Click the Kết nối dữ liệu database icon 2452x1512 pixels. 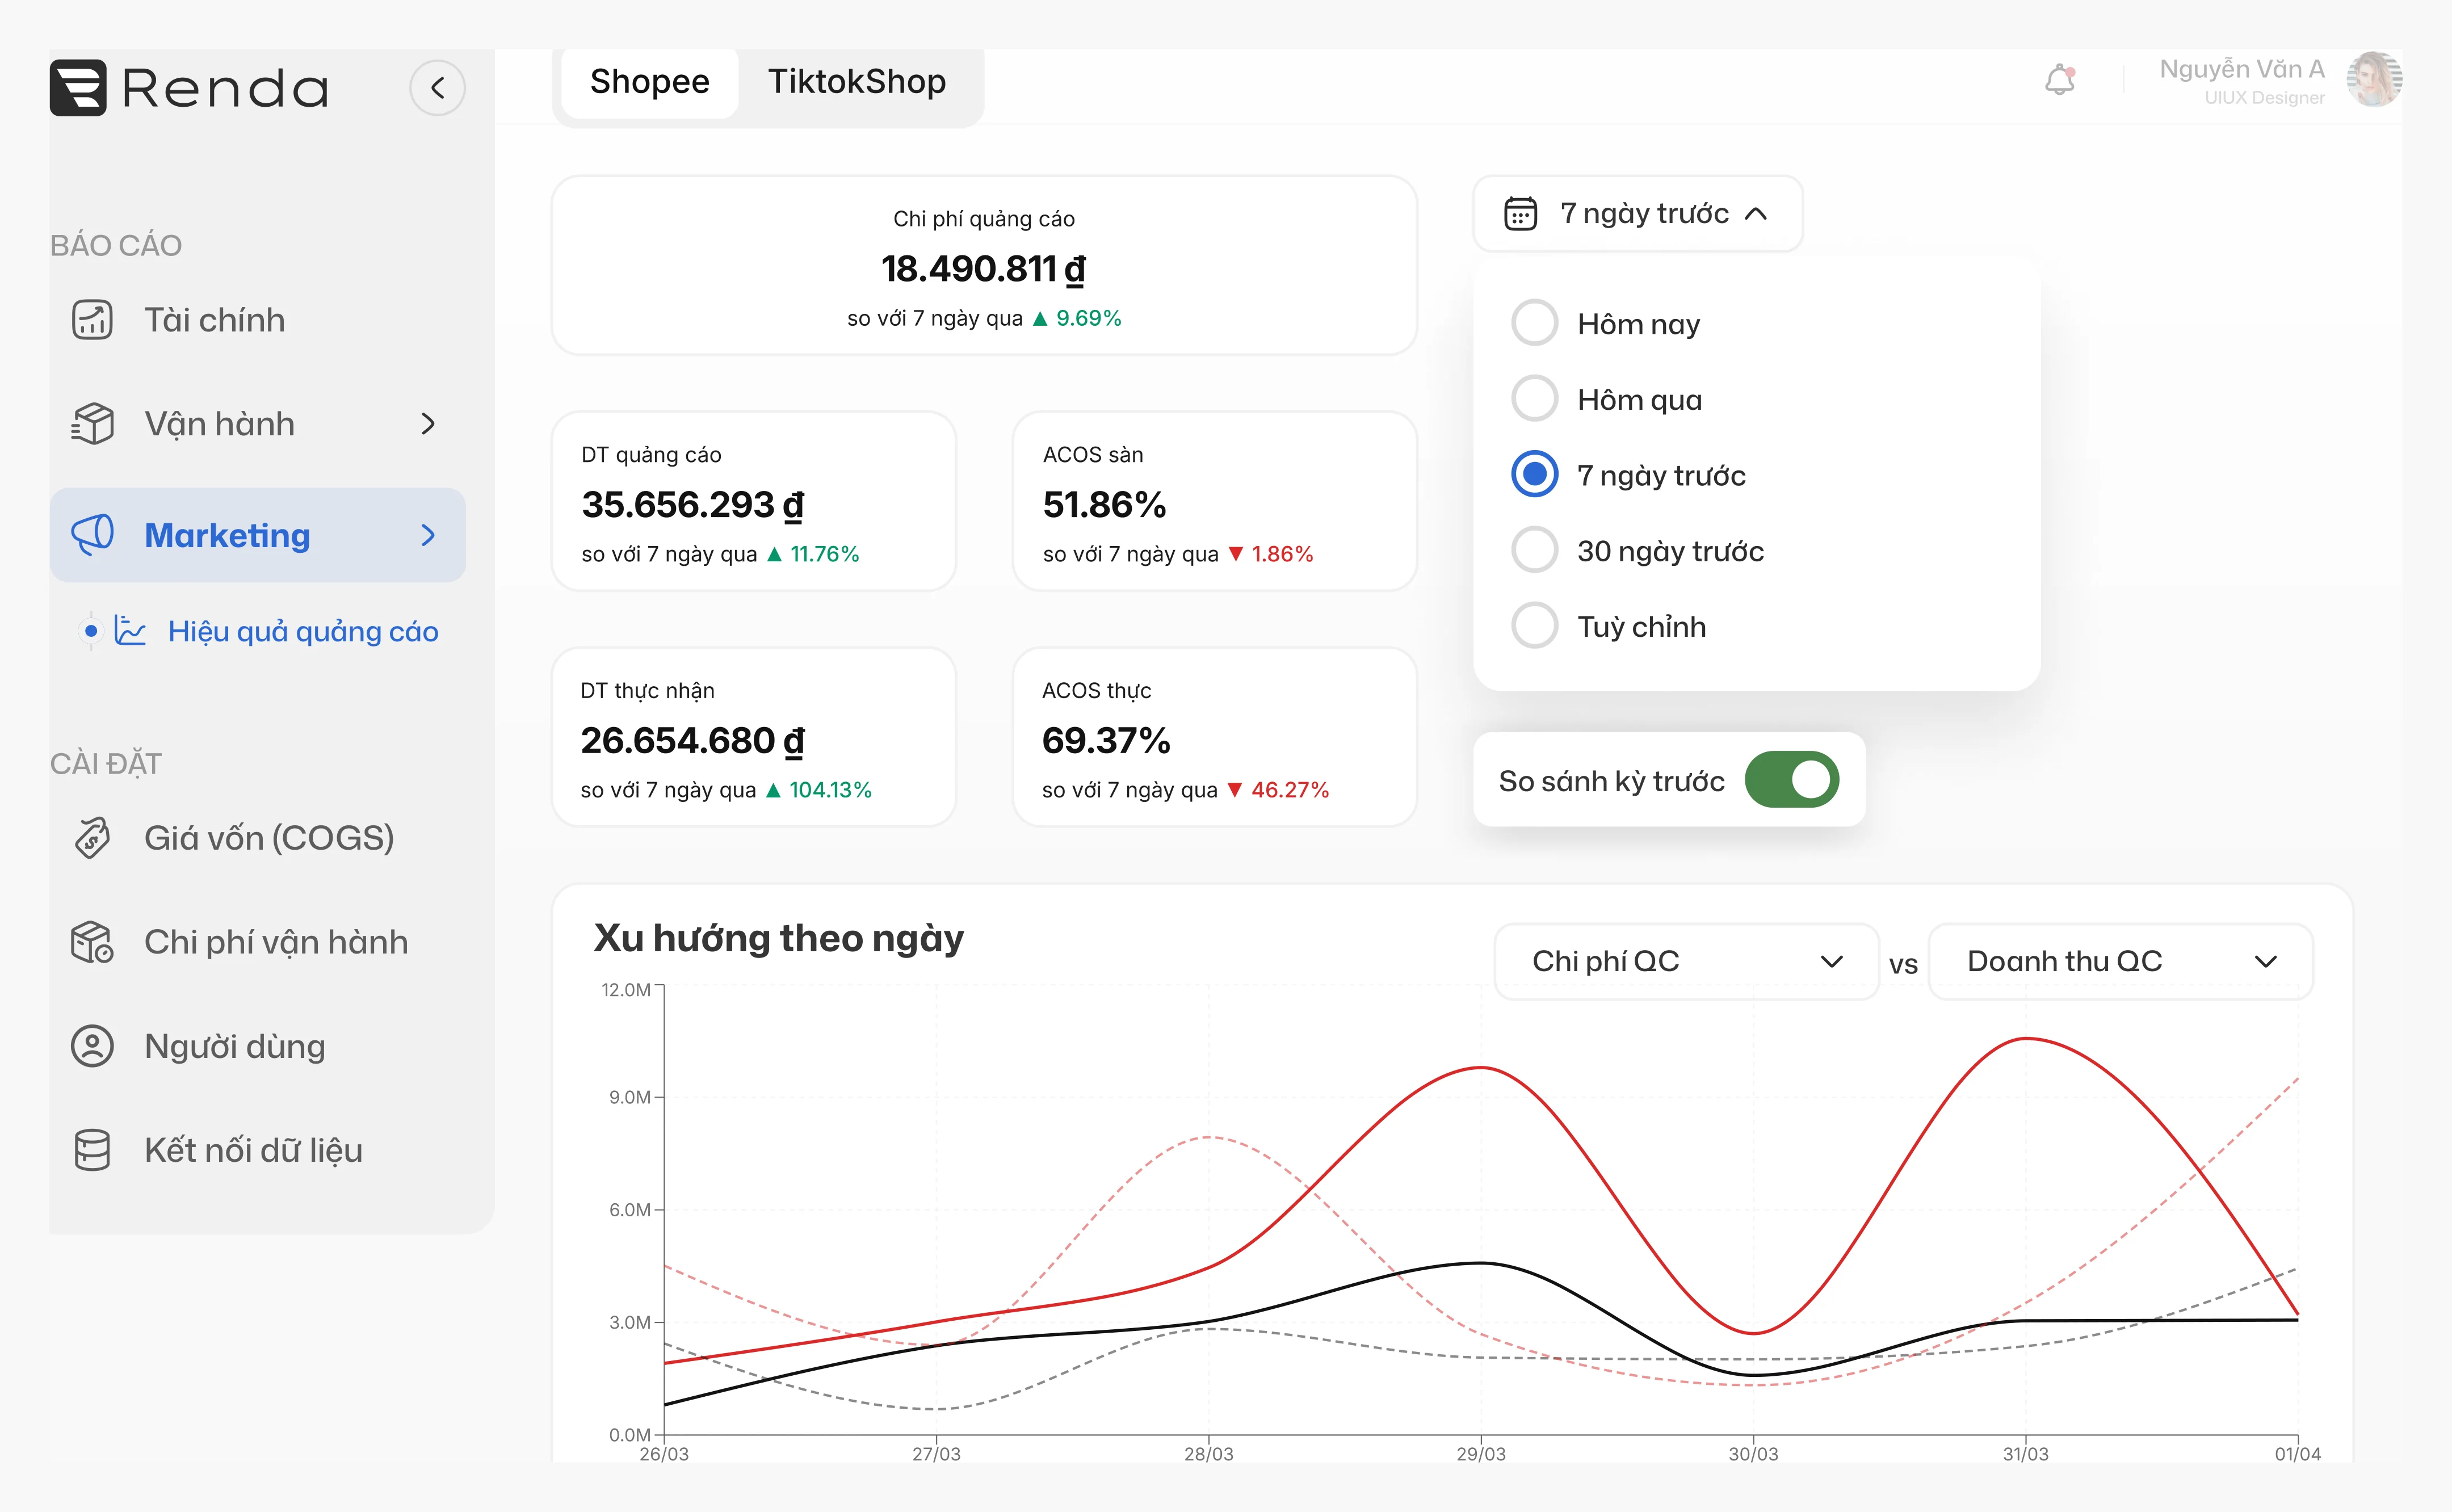(92, 1150)
